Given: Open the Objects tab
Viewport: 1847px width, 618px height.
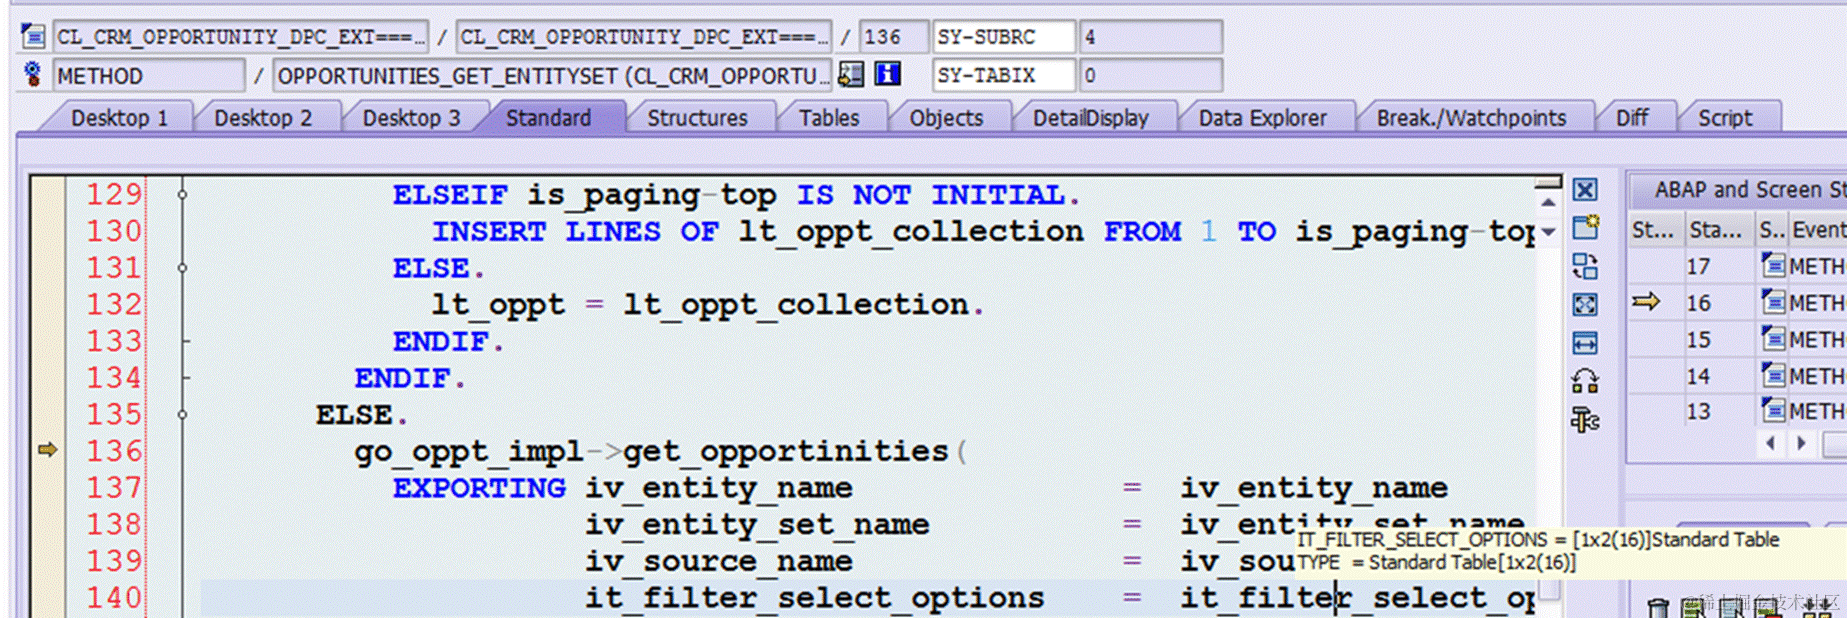Looking at the screenshot, I should (x=946, y=118).
